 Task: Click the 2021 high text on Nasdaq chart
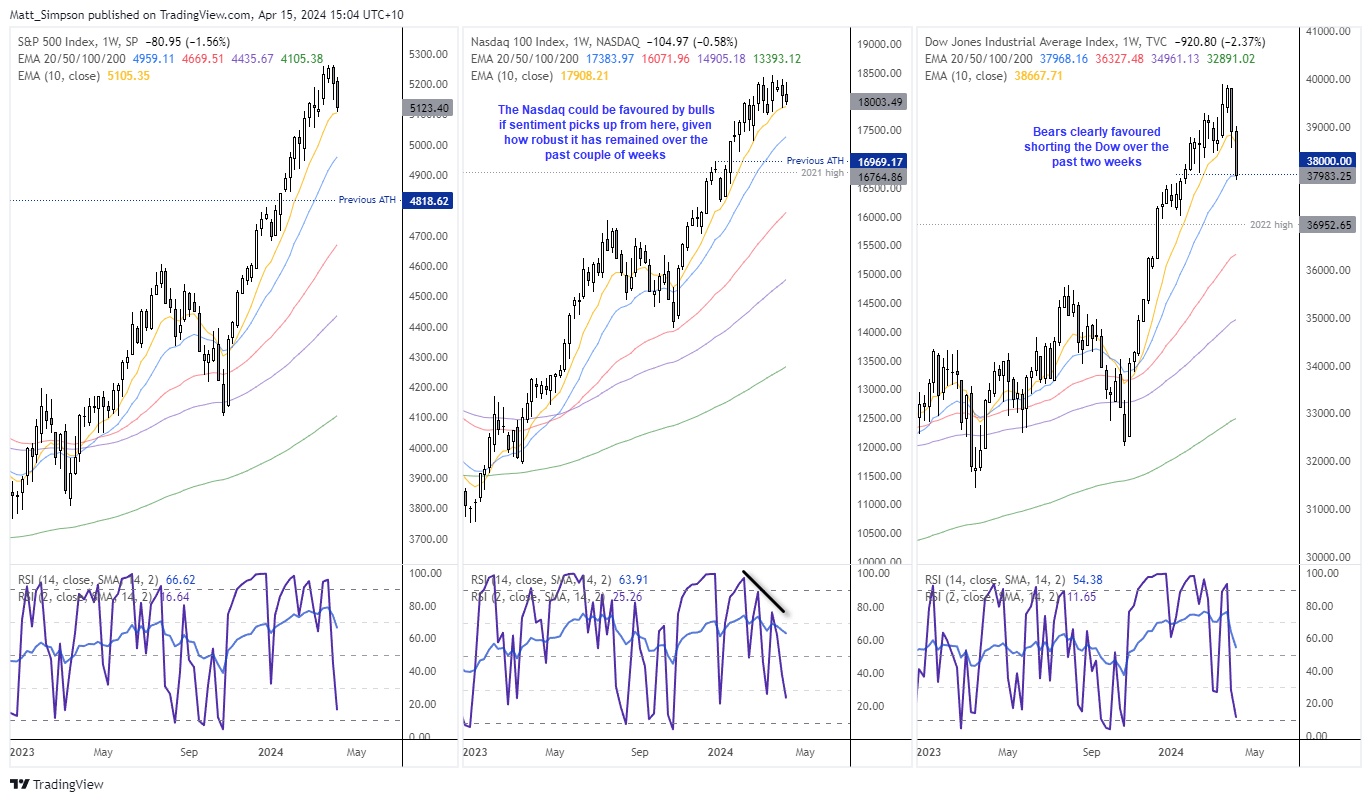822,173
